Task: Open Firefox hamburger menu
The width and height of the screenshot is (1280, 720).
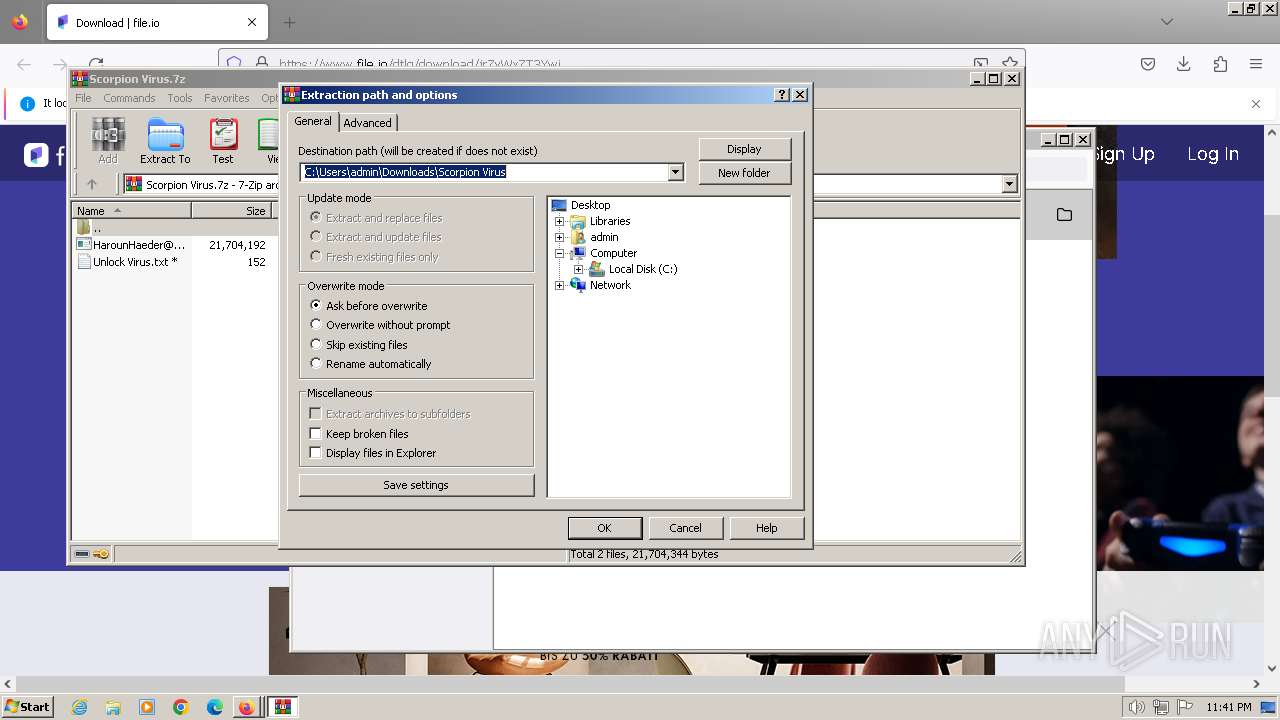Action: coord(1256,64)
